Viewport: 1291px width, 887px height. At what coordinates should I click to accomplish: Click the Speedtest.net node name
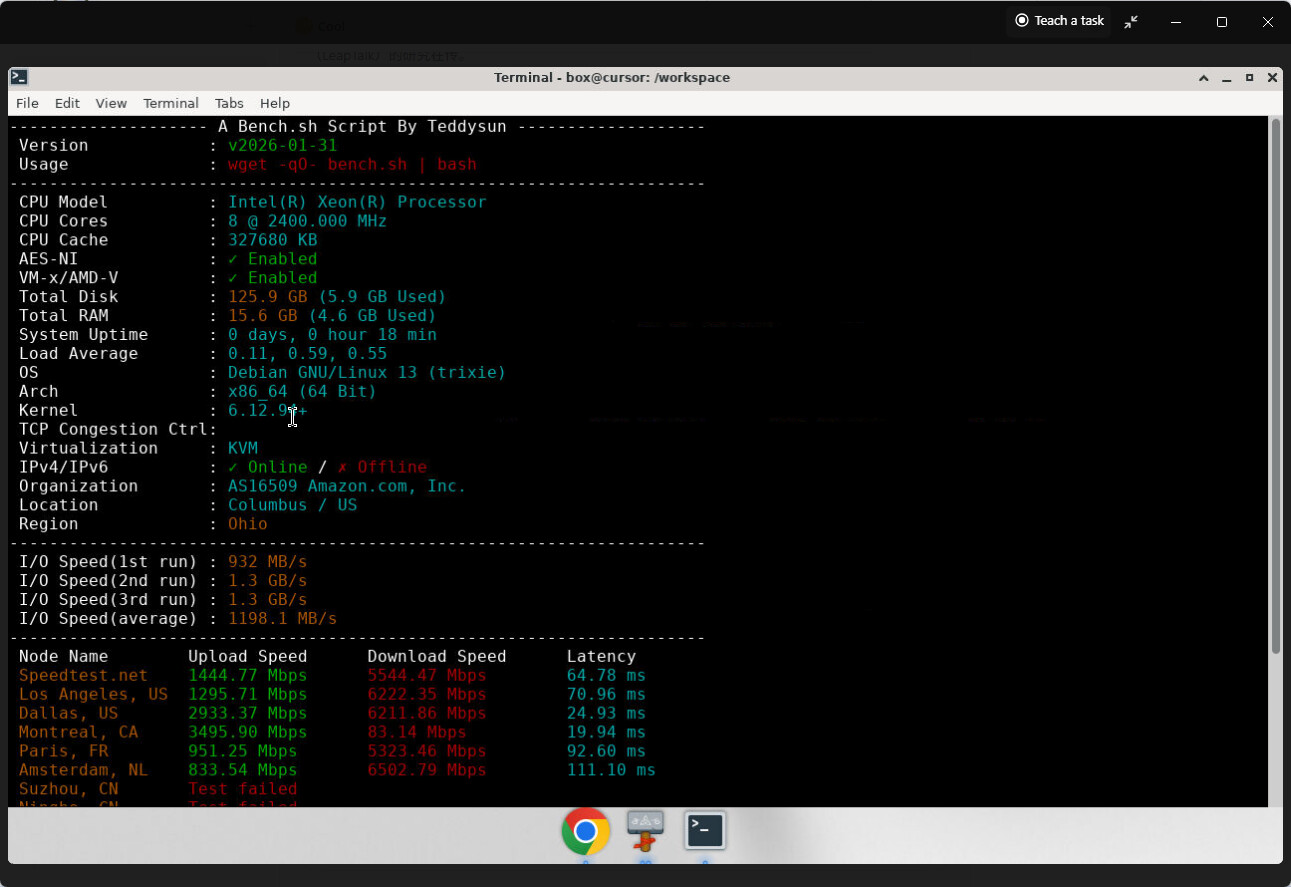tap(83, 676)
